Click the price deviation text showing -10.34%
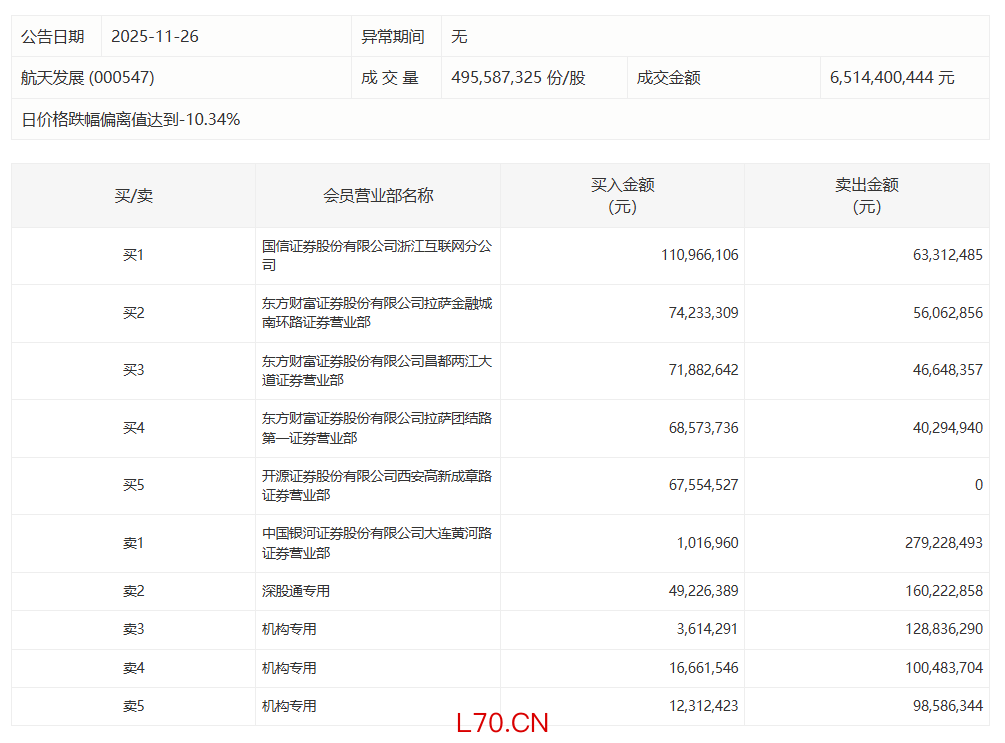1005x743 pixels. pyautogui.click(x=131, y=120)
